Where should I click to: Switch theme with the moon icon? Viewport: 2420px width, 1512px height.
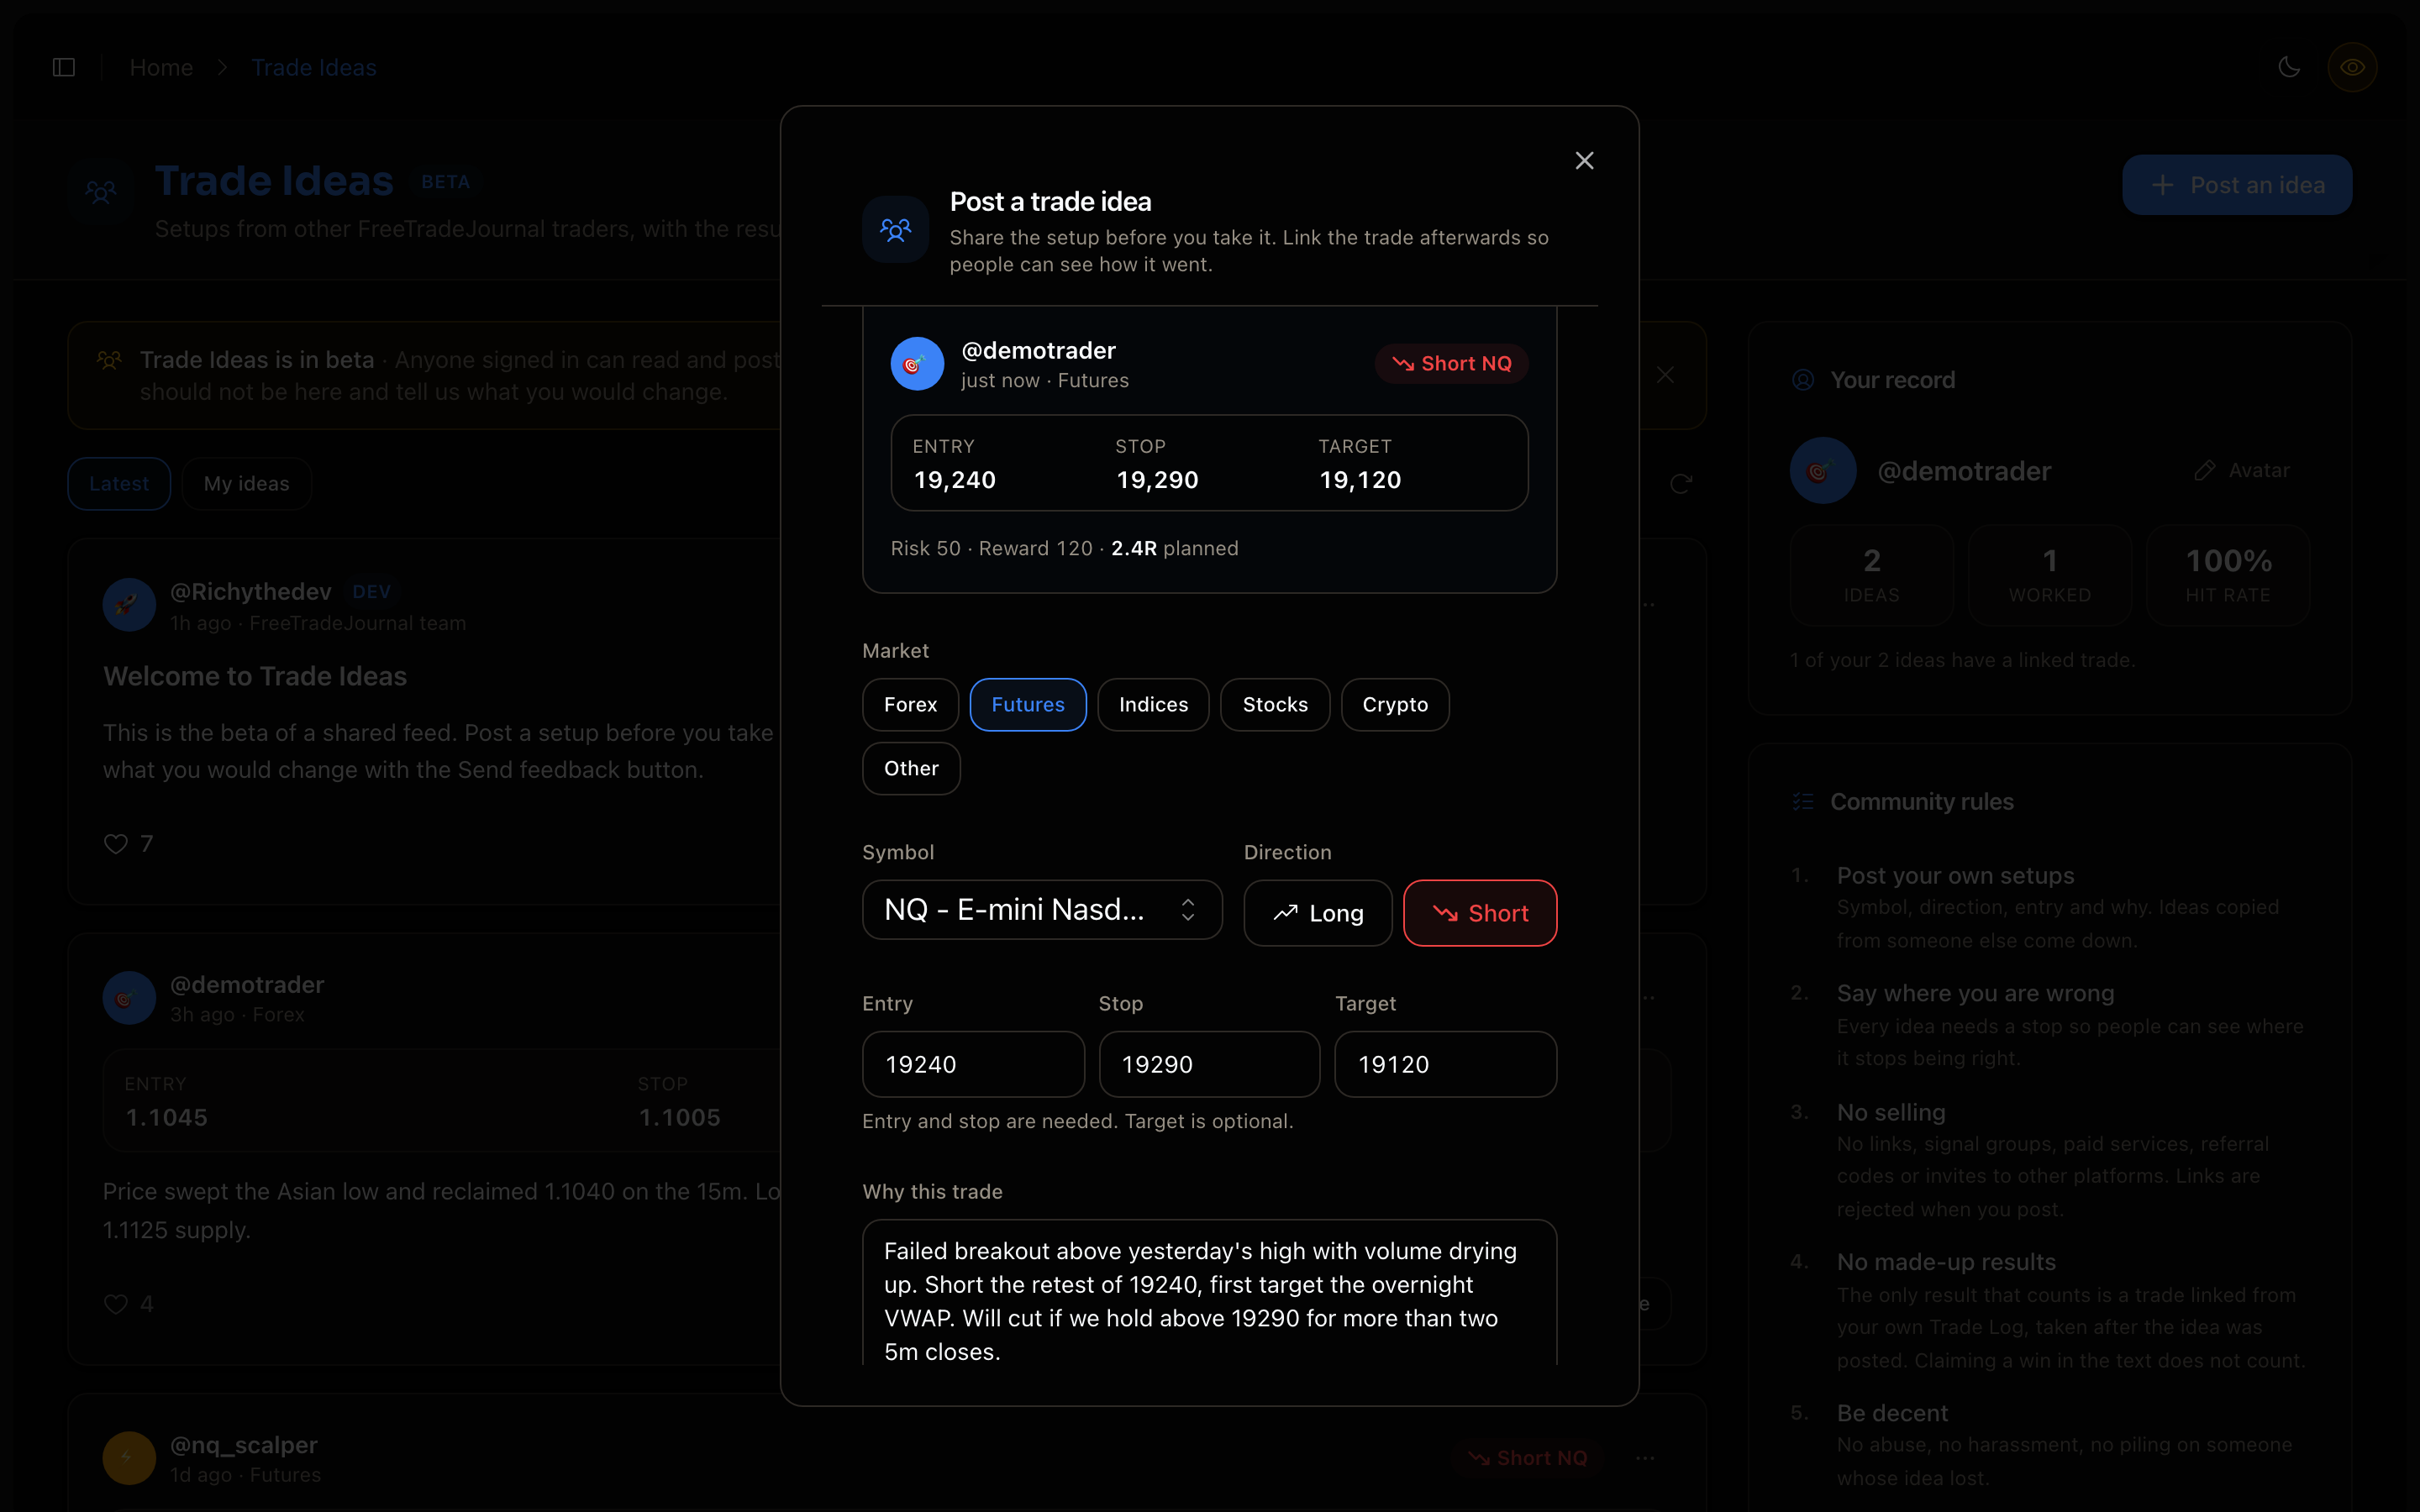(x=2289, y=67)
